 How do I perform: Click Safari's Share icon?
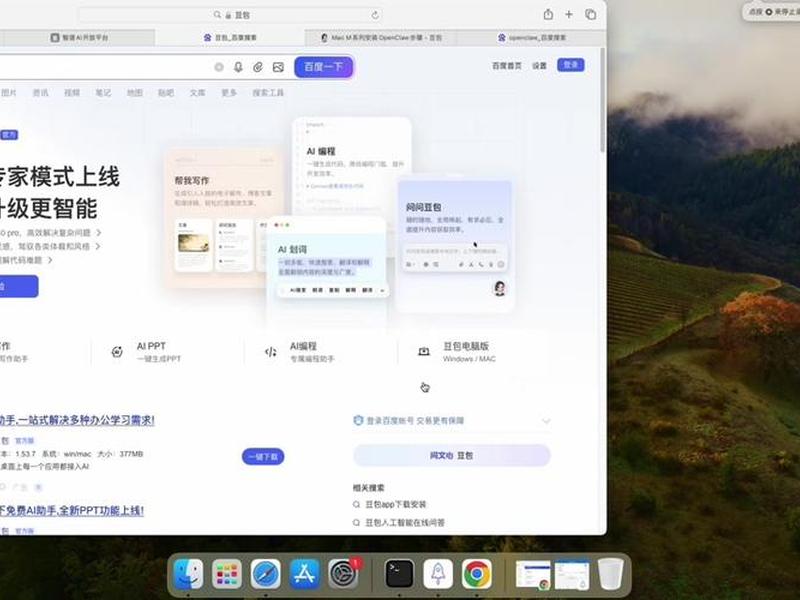tap(548, 14)
